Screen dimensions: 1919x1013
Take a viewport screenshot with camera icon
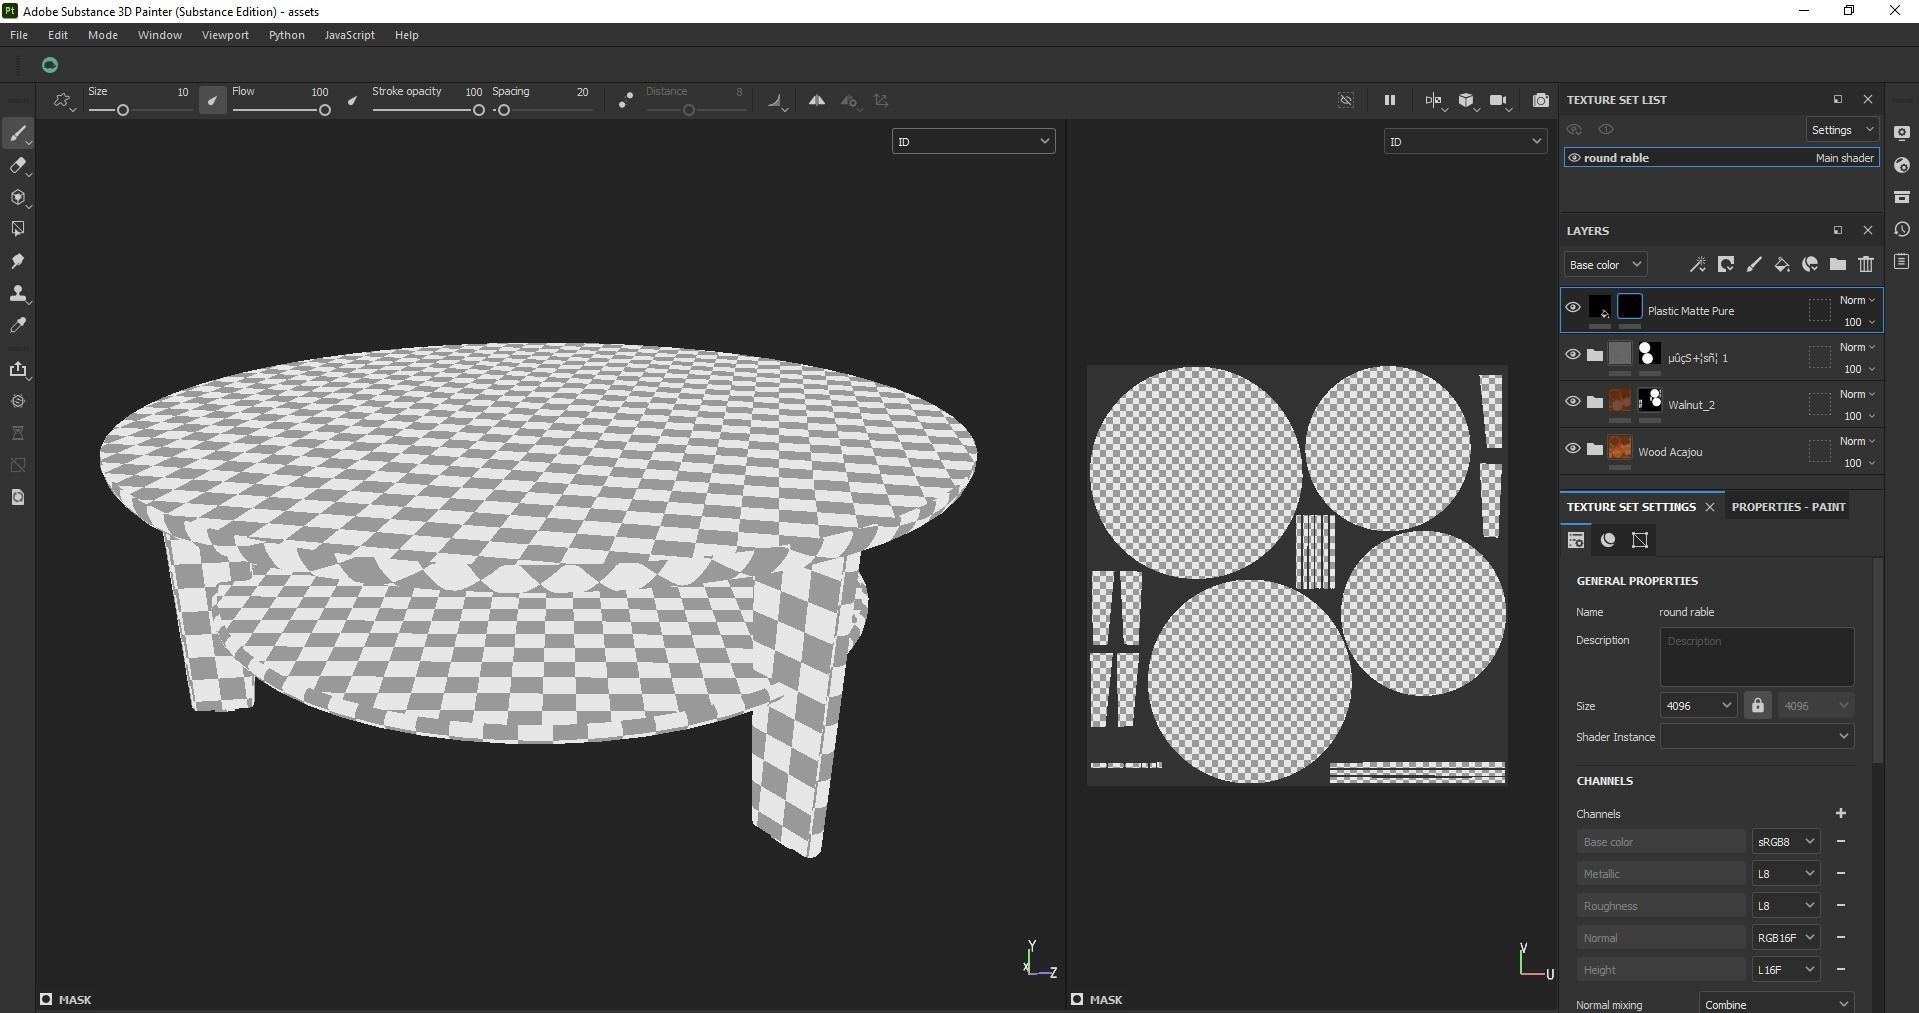pyautogui.click(x=1540, y=100)
